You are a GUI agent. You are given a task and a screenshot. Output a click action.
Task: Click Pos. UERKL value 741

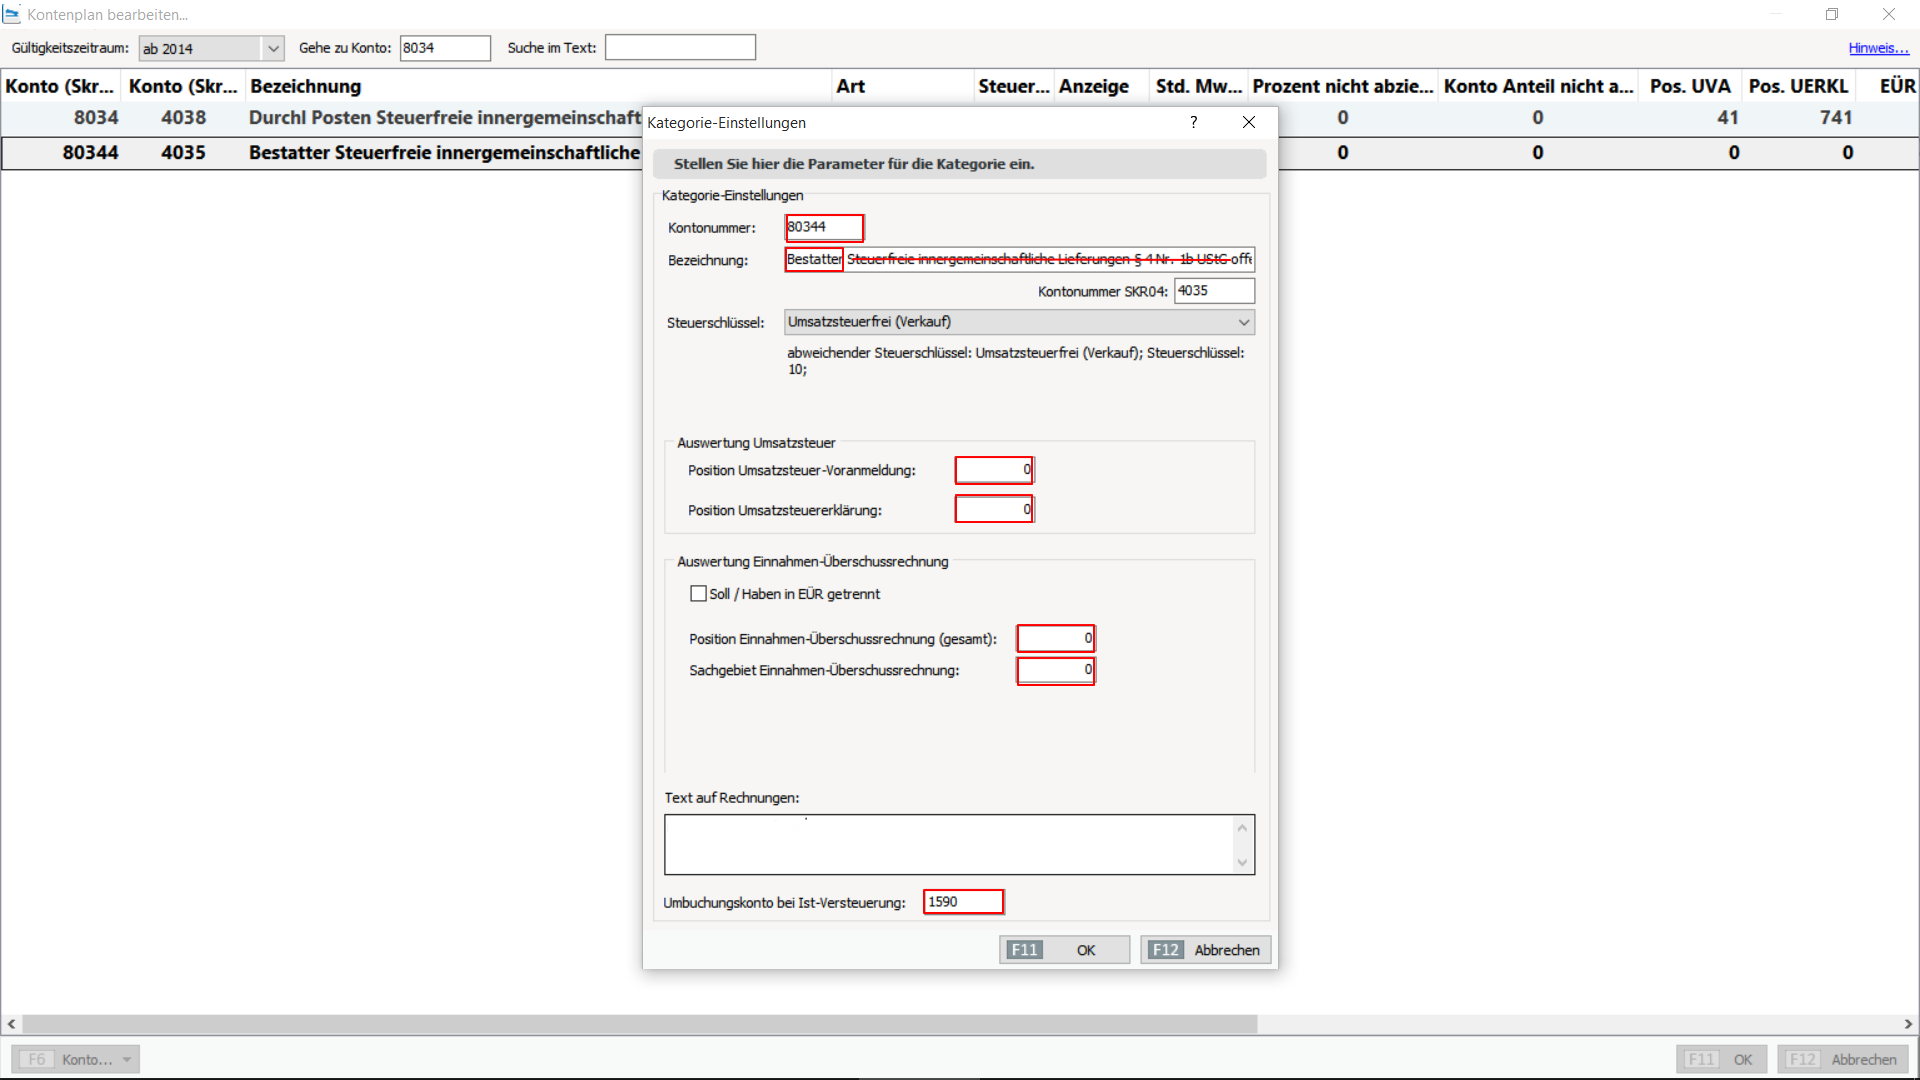click(1836, 118)
